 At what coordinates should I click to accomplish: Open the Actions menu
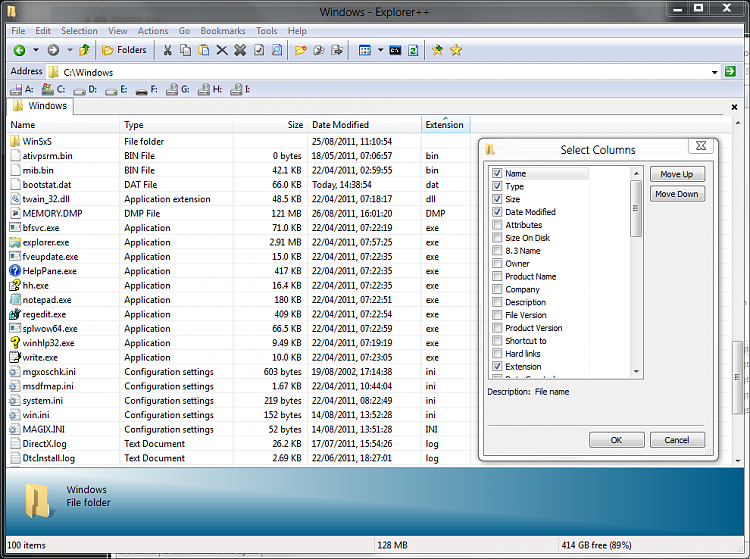click(153, 31)
